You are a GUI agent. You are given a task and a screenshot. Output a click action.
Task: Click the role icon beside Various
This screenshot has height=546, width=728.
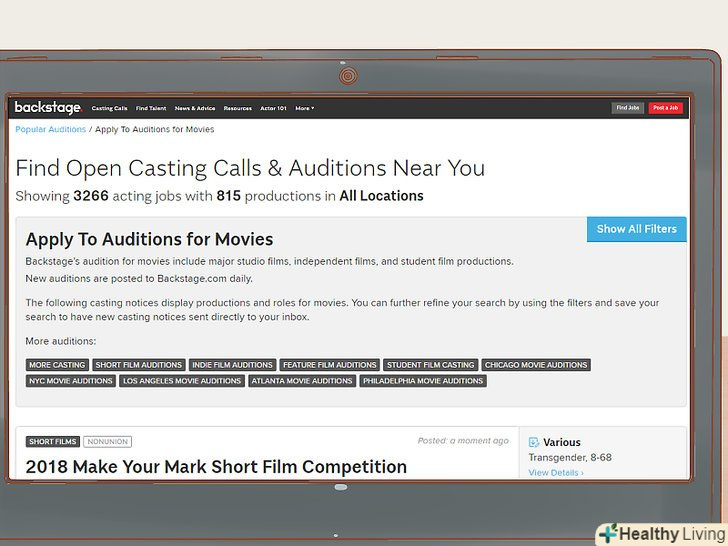[x=534, y=442]
